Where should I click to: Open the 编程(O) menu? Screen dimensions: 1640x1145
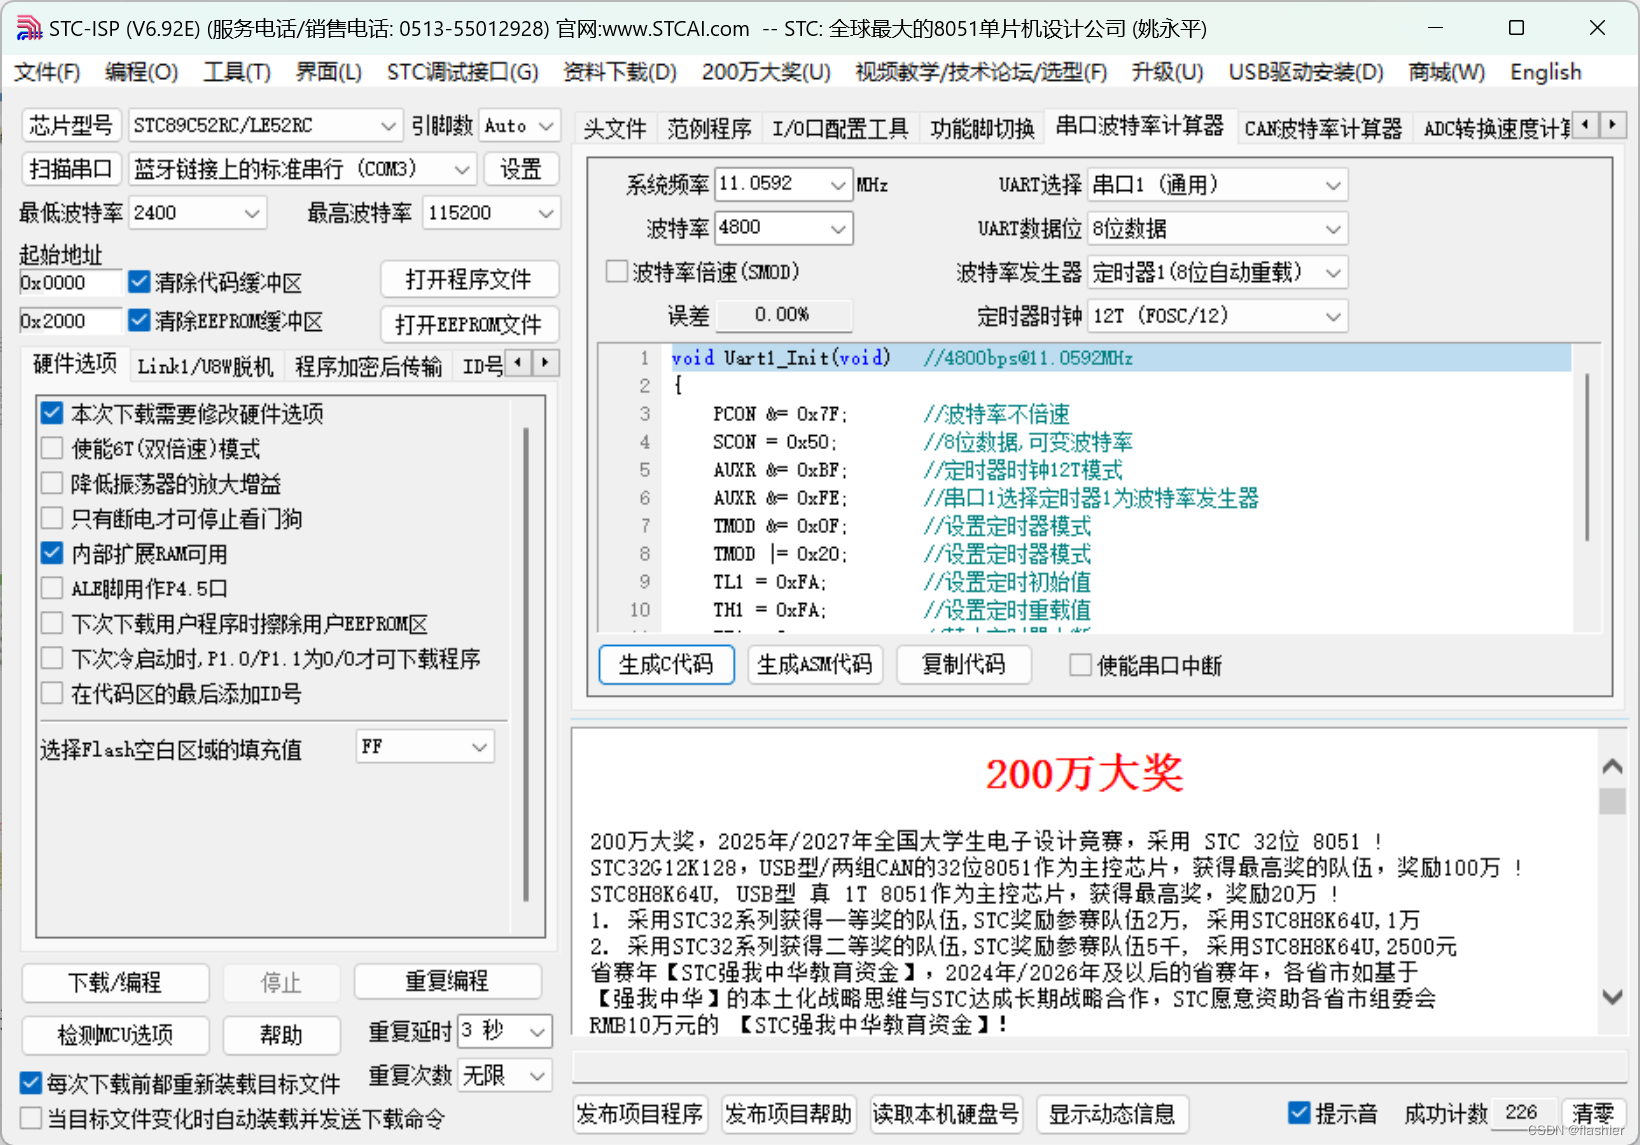142,72
